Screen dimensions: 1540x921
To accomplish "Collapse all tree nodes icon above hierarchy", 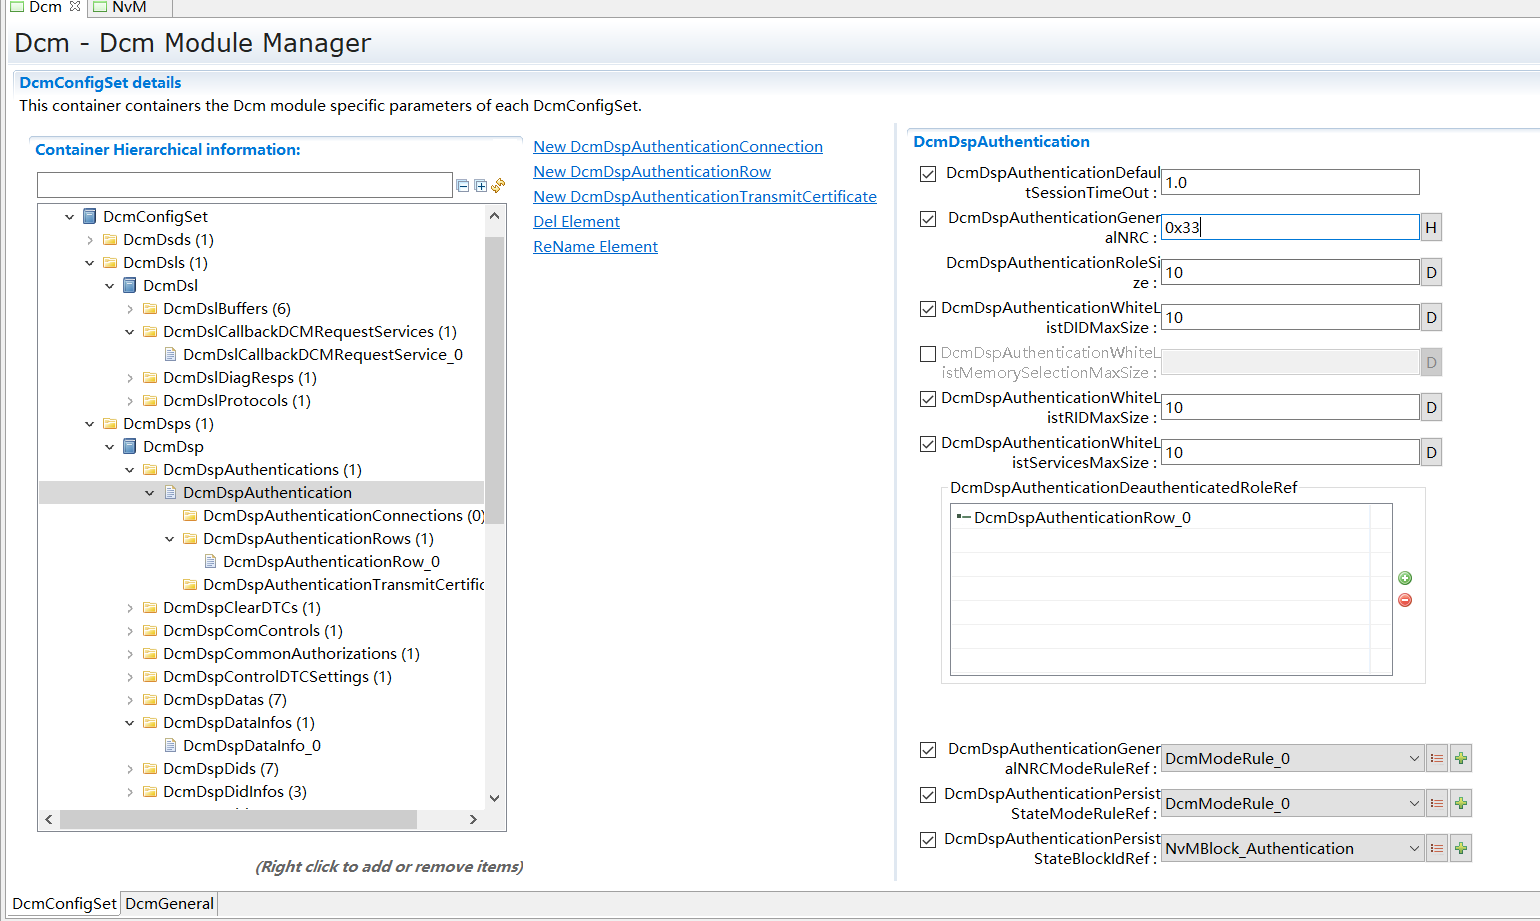I will pos(462,185).
